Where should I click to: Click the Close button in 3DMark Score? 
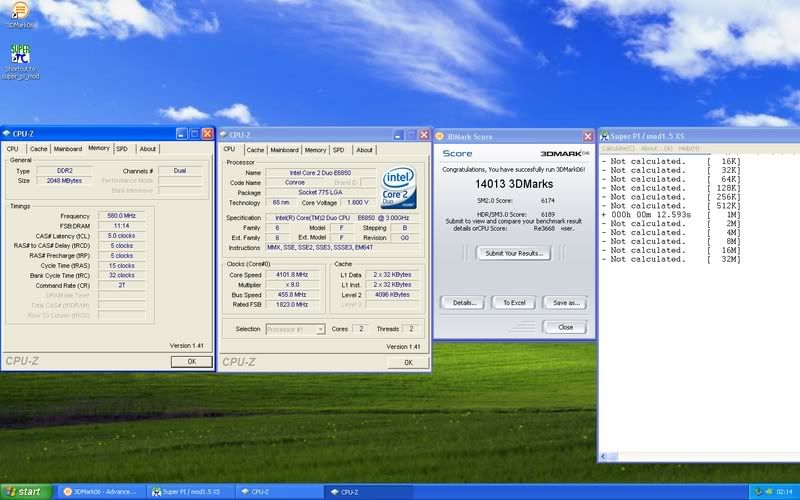coord(565,327)
